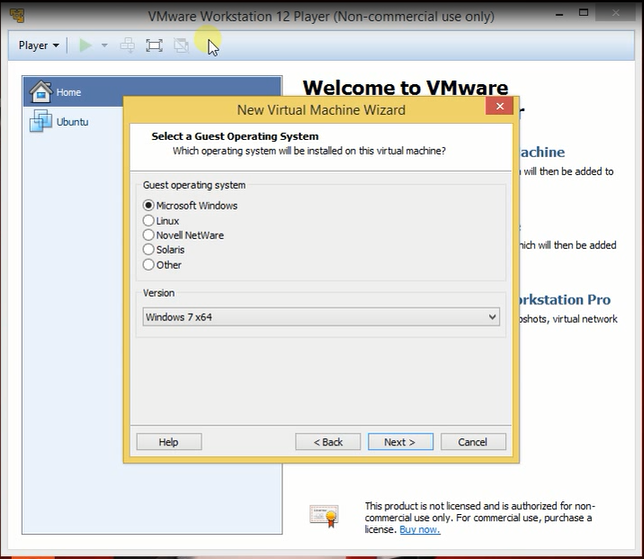
Task: Close the wizard with red X
Action: coord(499,106)
